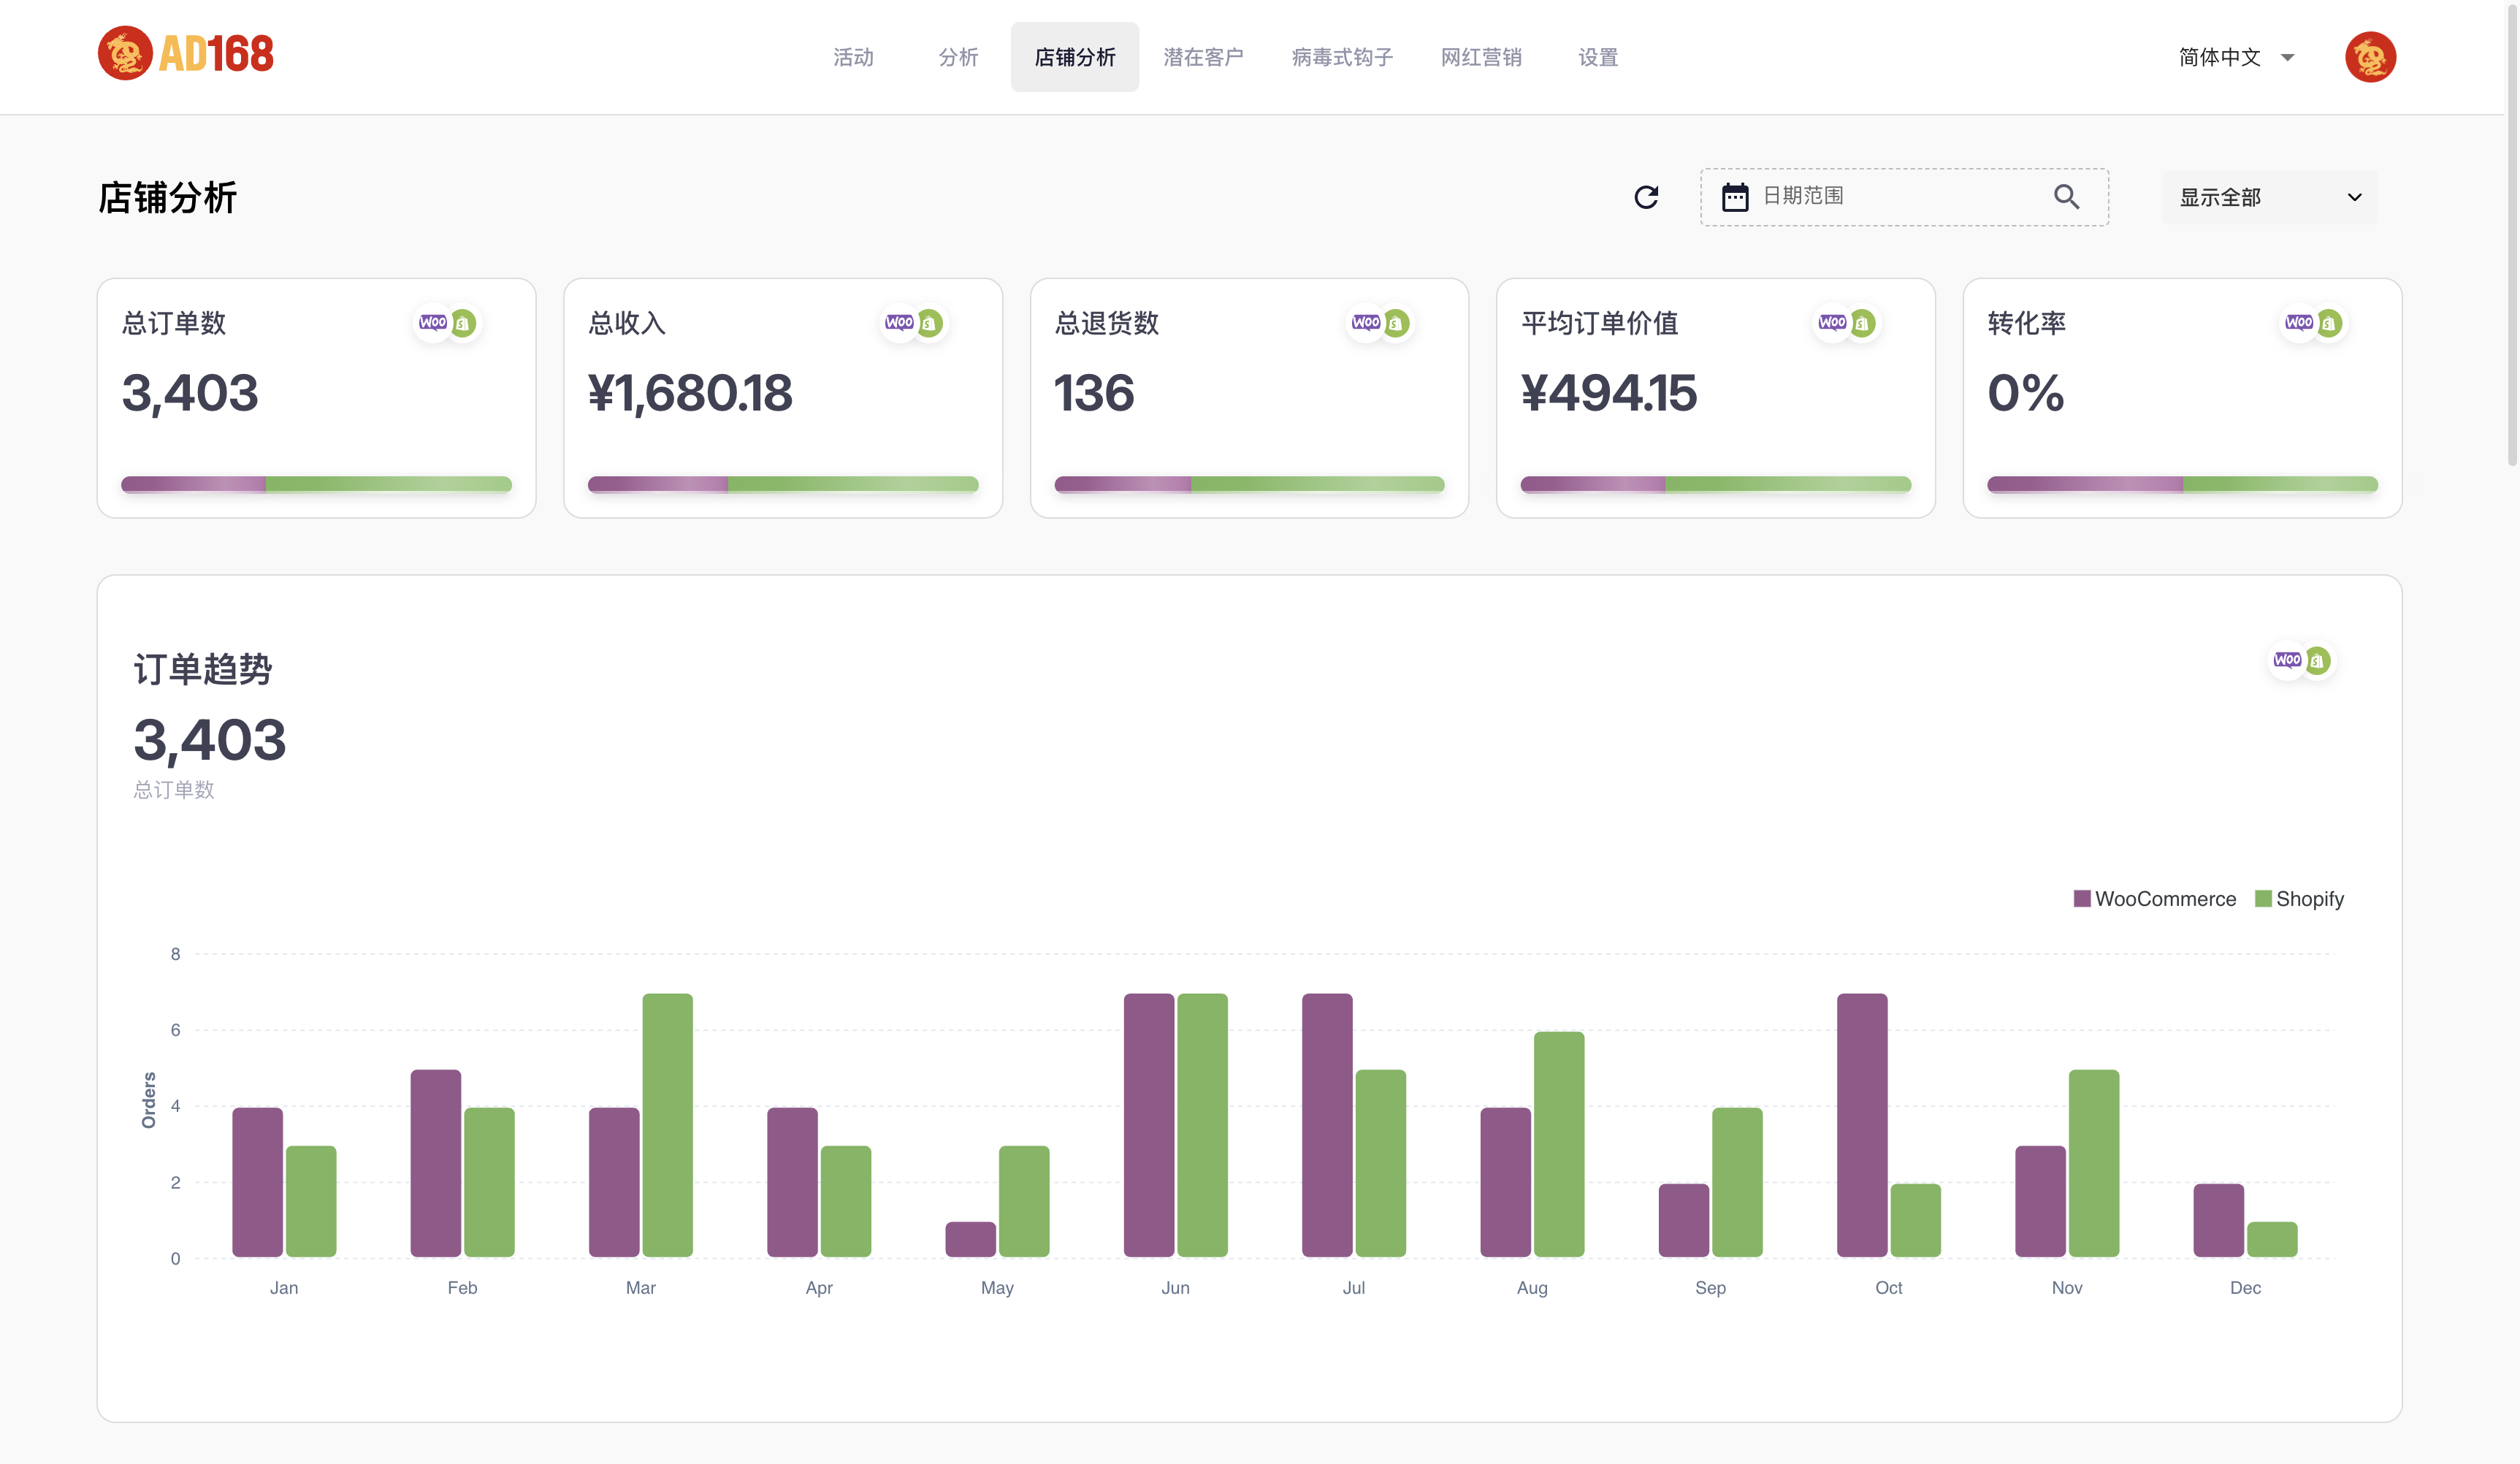Click WooCommerce icon on 总退货数 card
Viewport: 2520px width, 1464px height.
1366,323
